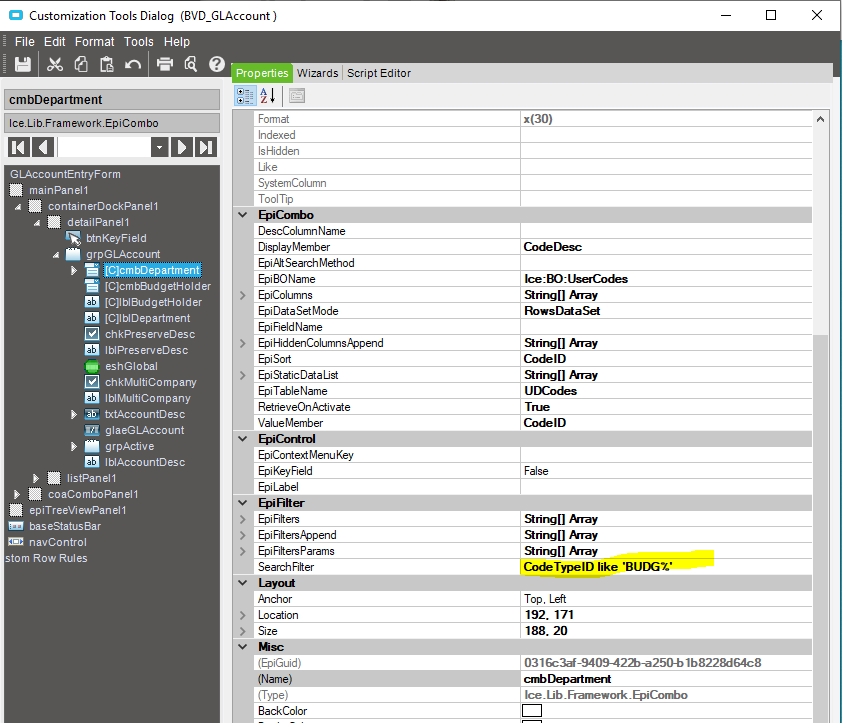The width and height of the screenshot is (842, 723).
Task: Click the Print toolbar icon
Action: 164,64
